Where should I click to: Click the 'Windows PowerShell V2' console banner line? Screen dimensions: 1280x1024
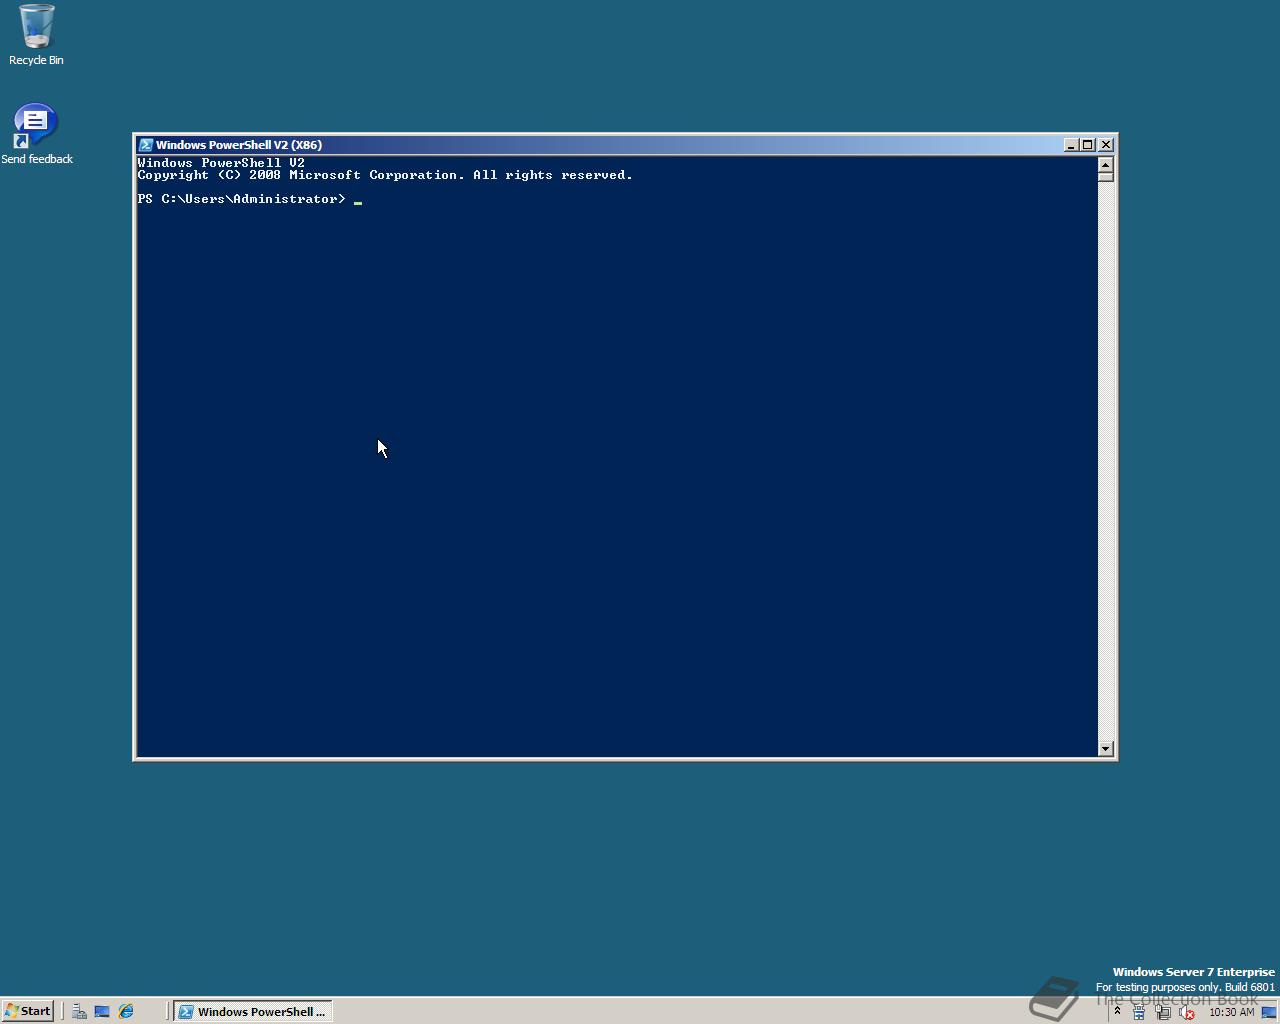click(221, 163)
